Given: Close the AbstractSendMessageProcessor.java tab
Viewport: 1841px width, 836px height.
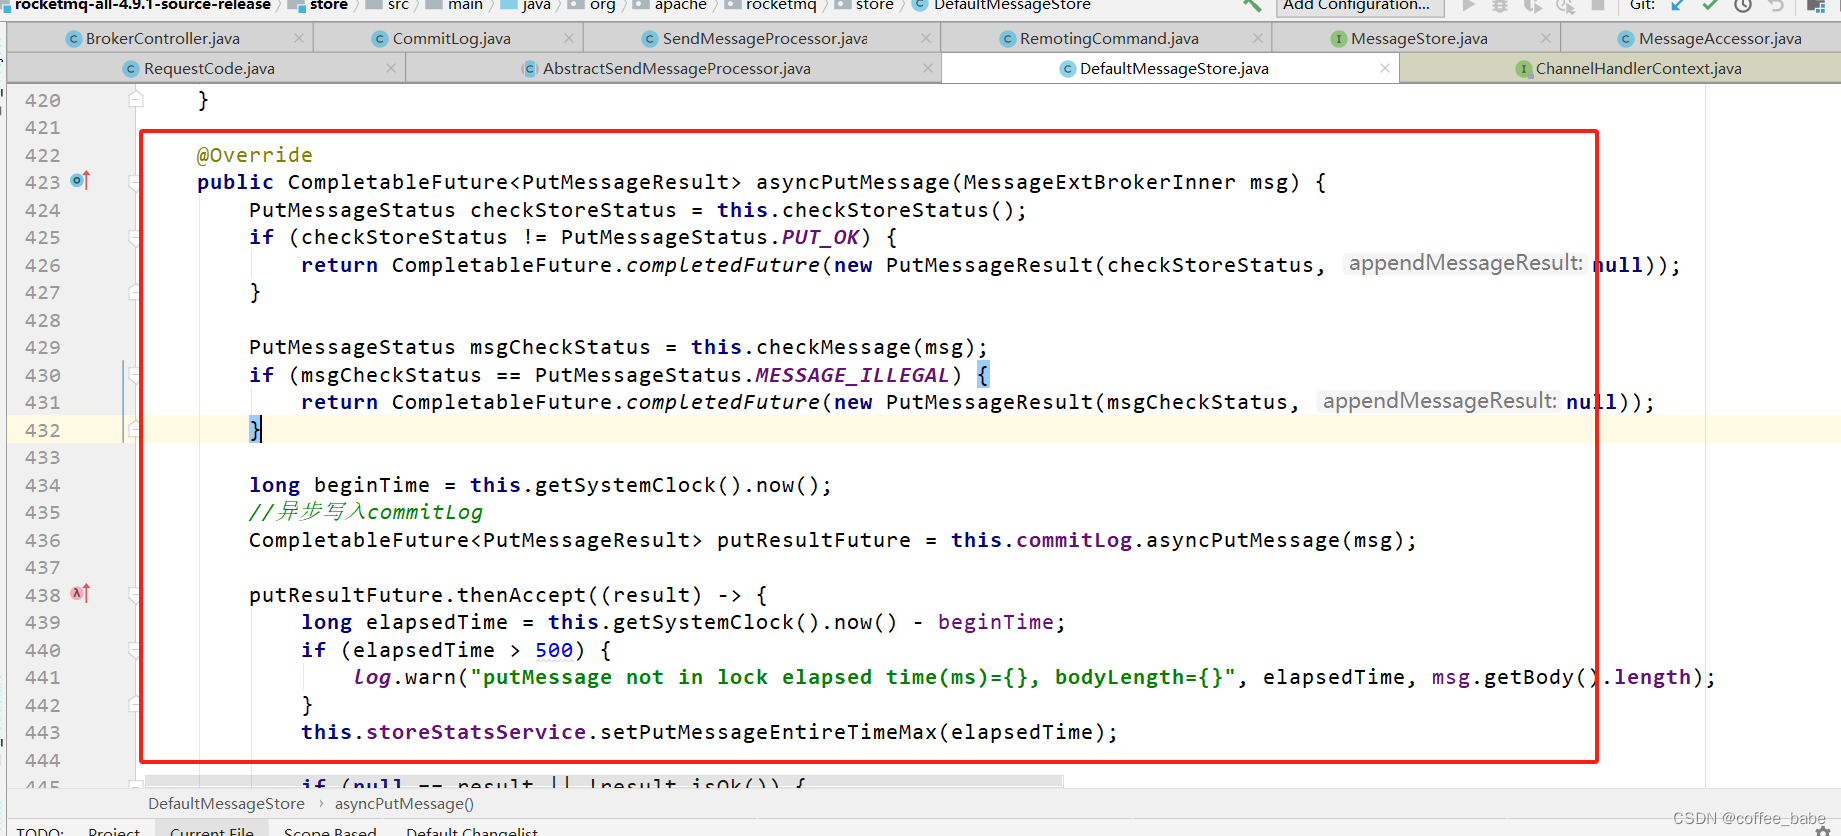Looking at the screenshot, I should 928,68.
